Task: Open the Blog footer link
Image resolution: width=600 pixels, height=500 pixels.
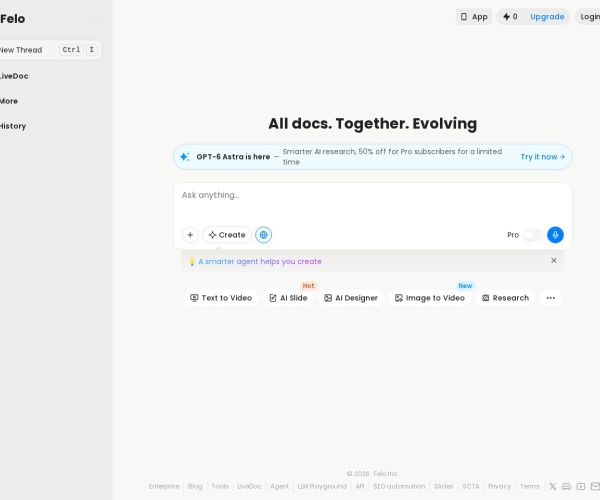Action: pyautogui.click(x=195, y=486)
